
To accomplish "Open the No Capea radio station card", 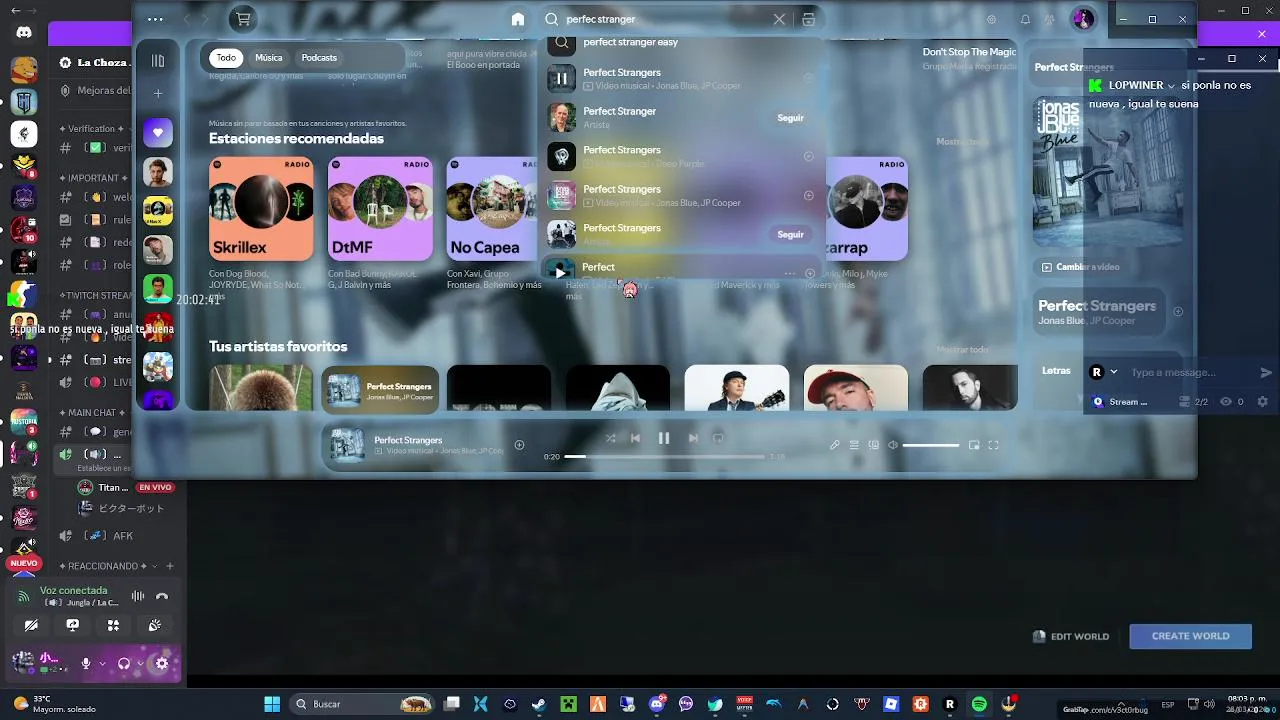I will click(491, 209).
